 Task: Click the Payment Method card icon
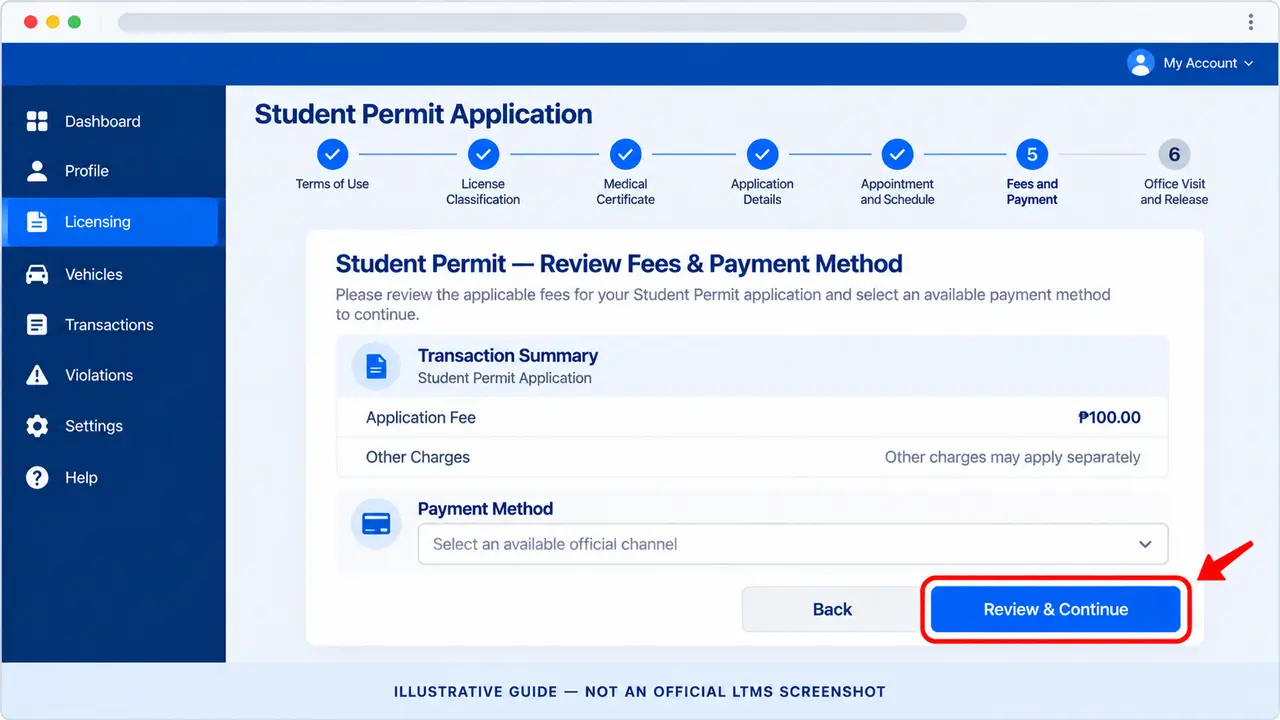point(376,523)
